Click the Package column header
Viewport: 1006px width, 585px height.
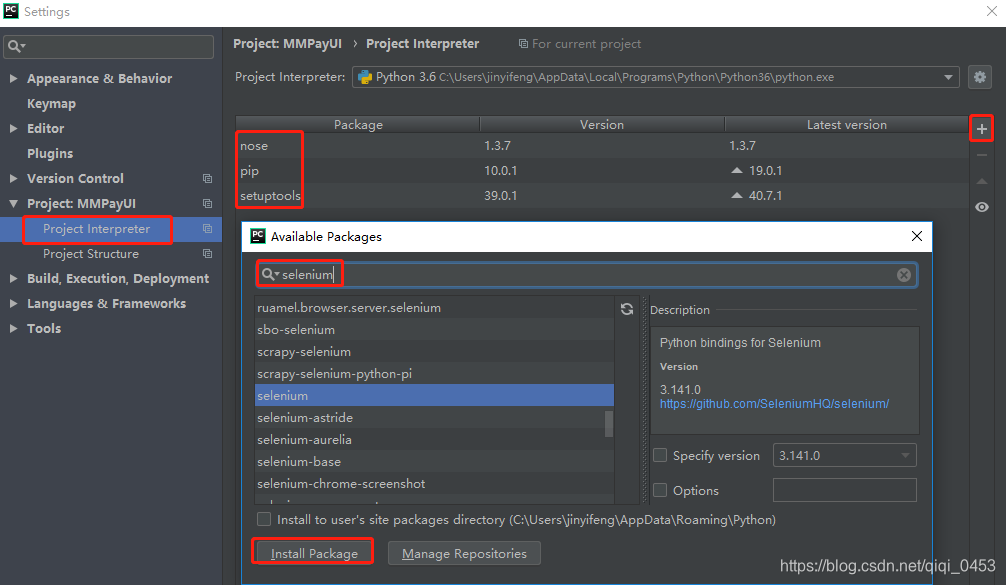click(358, 124)
